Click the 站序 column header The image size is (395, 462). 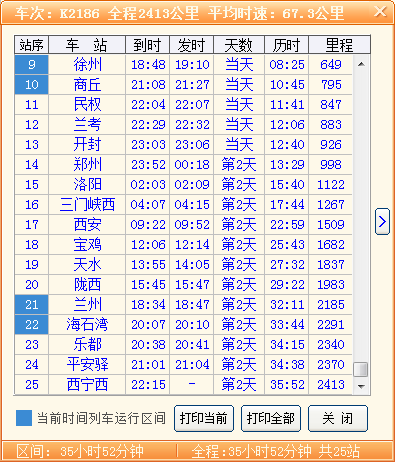32,45
